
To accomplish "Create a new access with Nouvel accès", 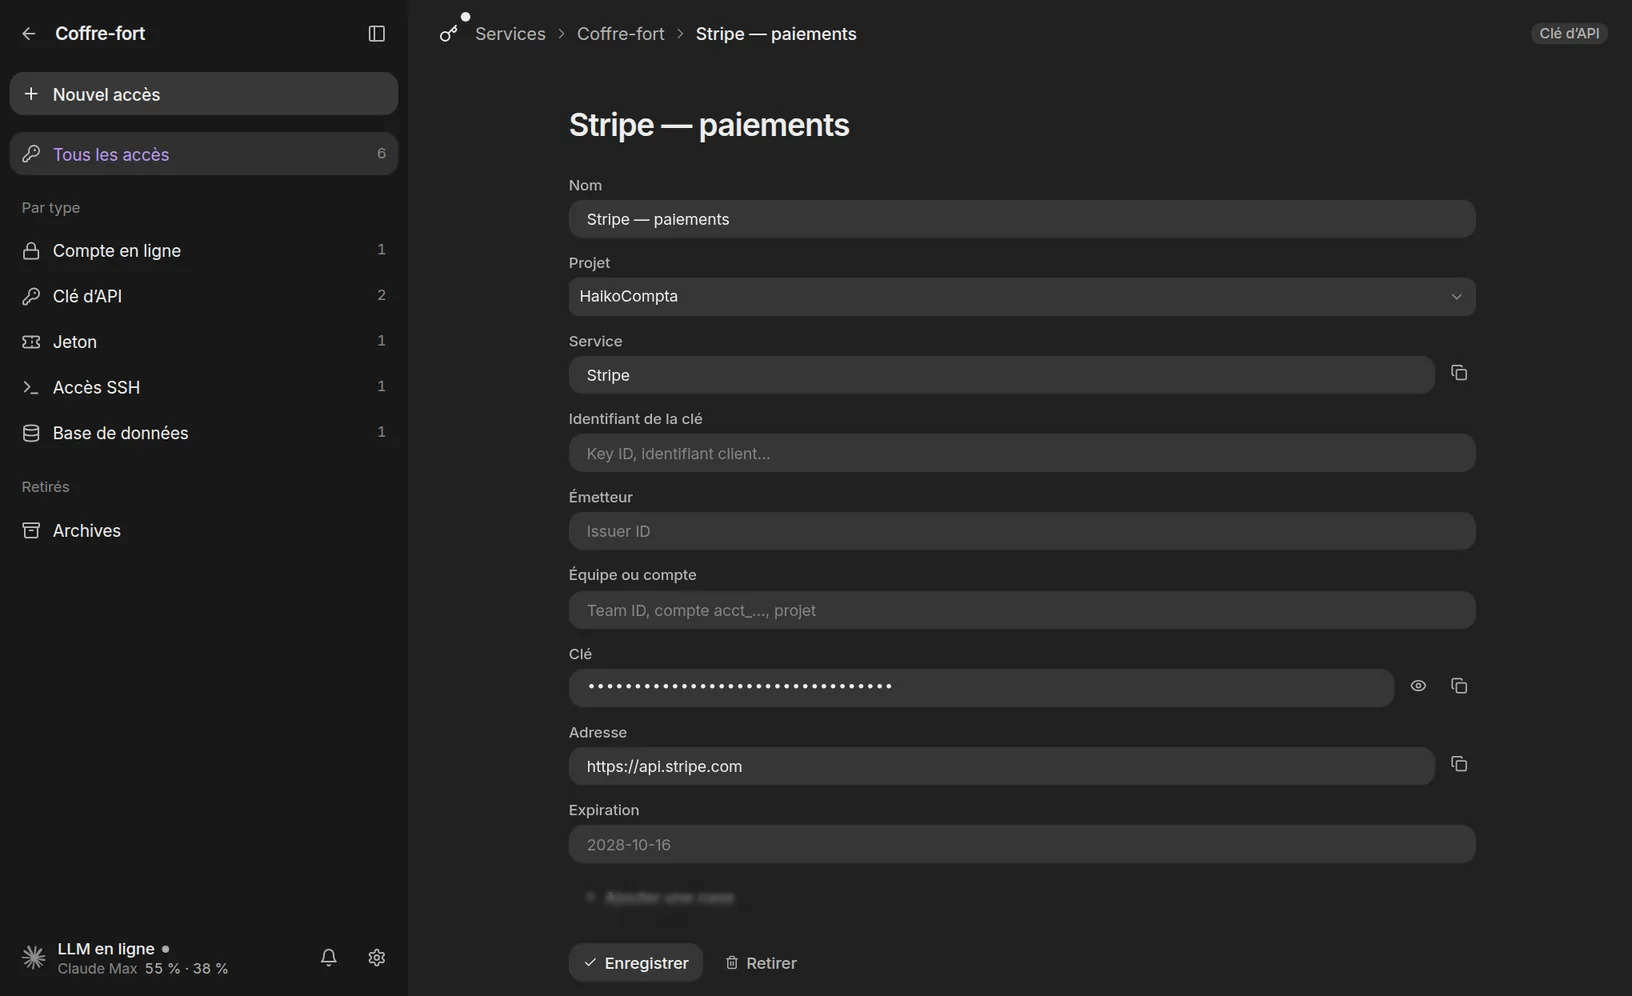I will point(204,94).
